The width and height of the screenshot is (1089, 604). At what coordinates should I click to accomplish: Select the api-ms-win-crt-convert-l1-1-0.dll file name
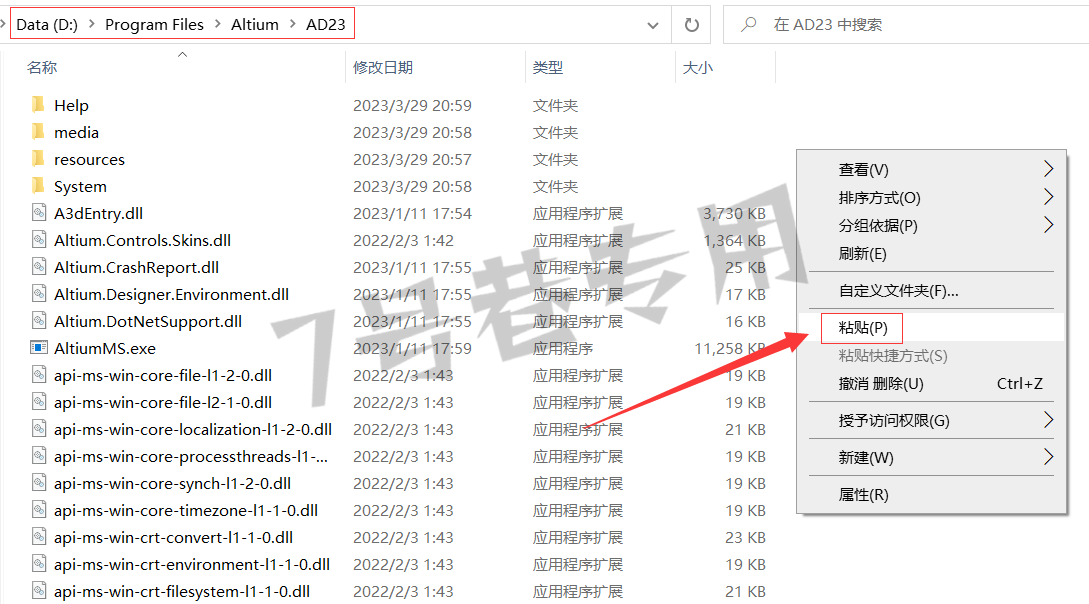point(174,538)
